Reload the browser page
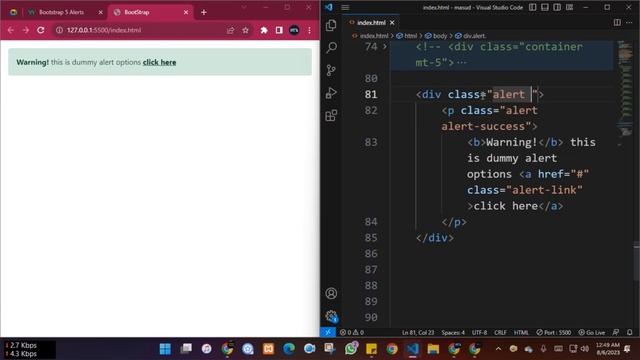 click(40, 30)
